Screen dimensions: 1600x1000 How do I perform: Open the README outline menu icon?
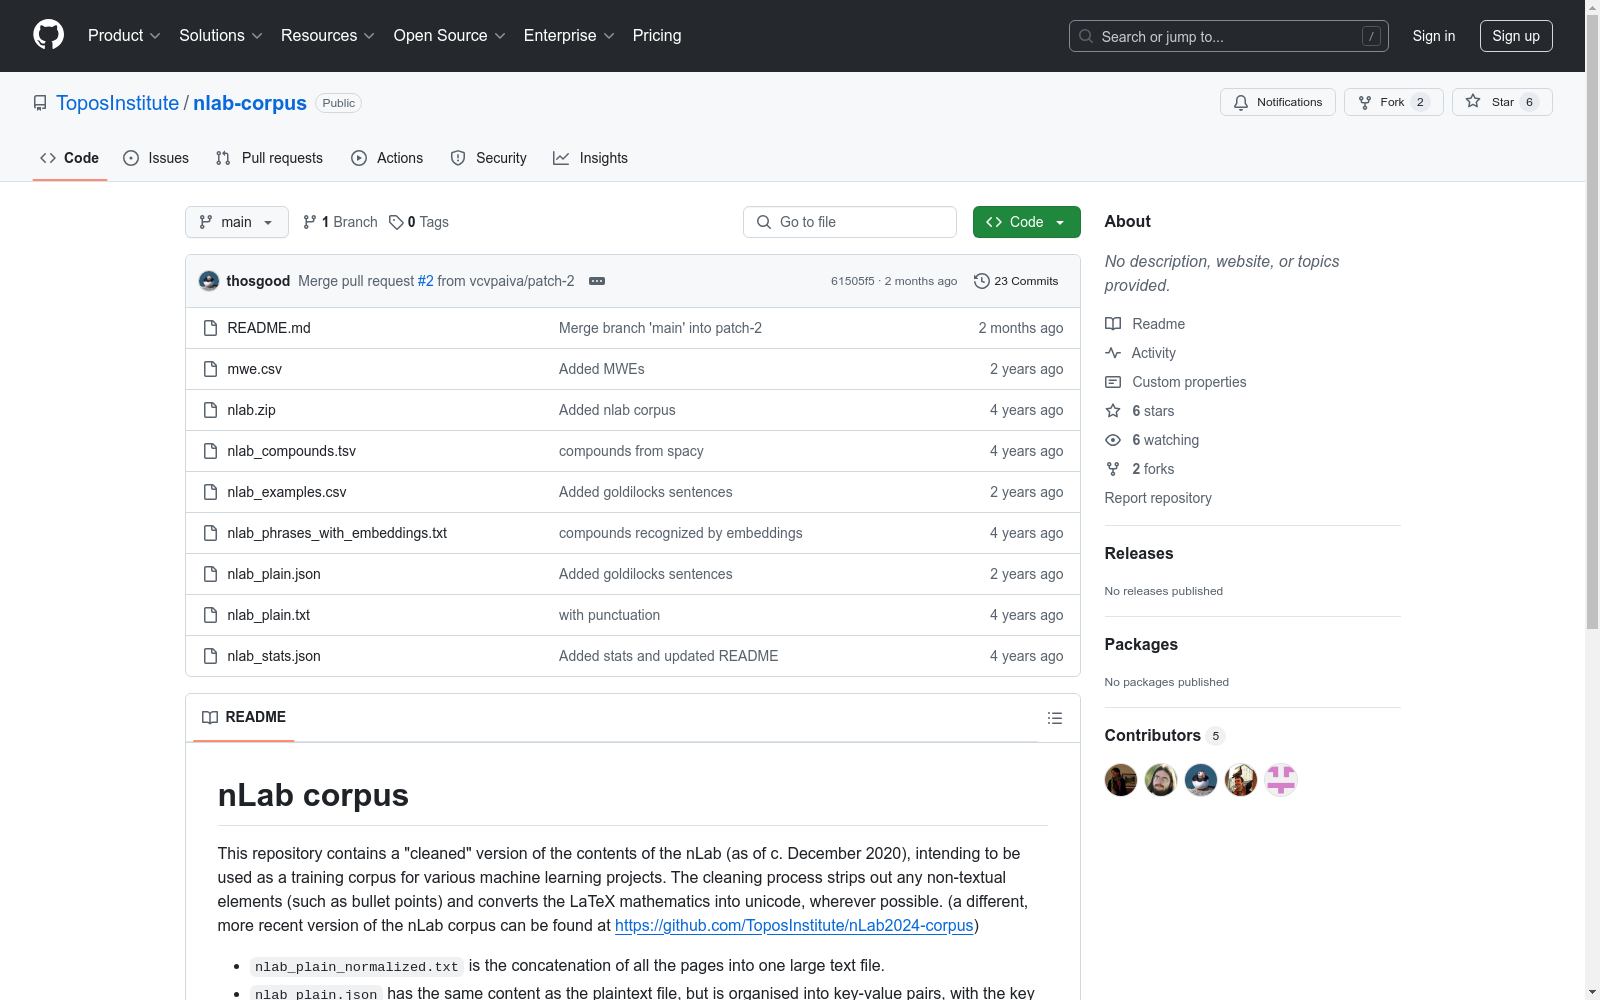coord(1054,718)
